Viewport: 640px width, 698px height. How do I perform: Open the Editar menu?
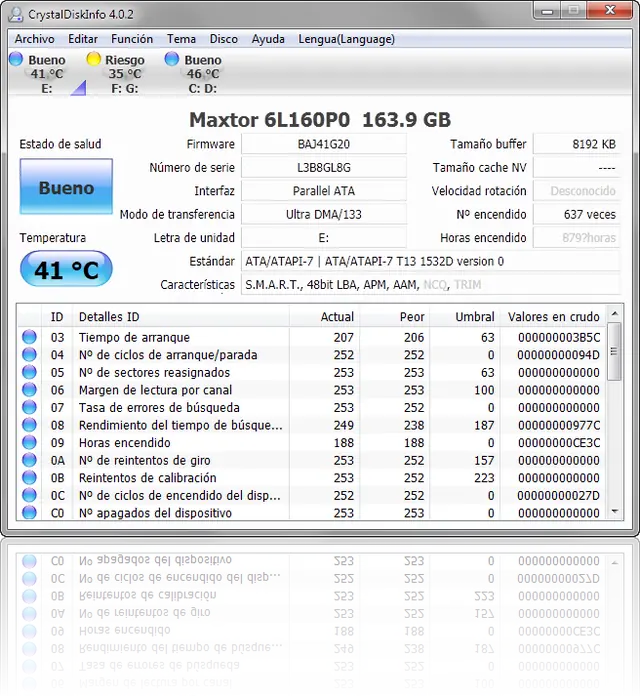click(x=83, y=39)
